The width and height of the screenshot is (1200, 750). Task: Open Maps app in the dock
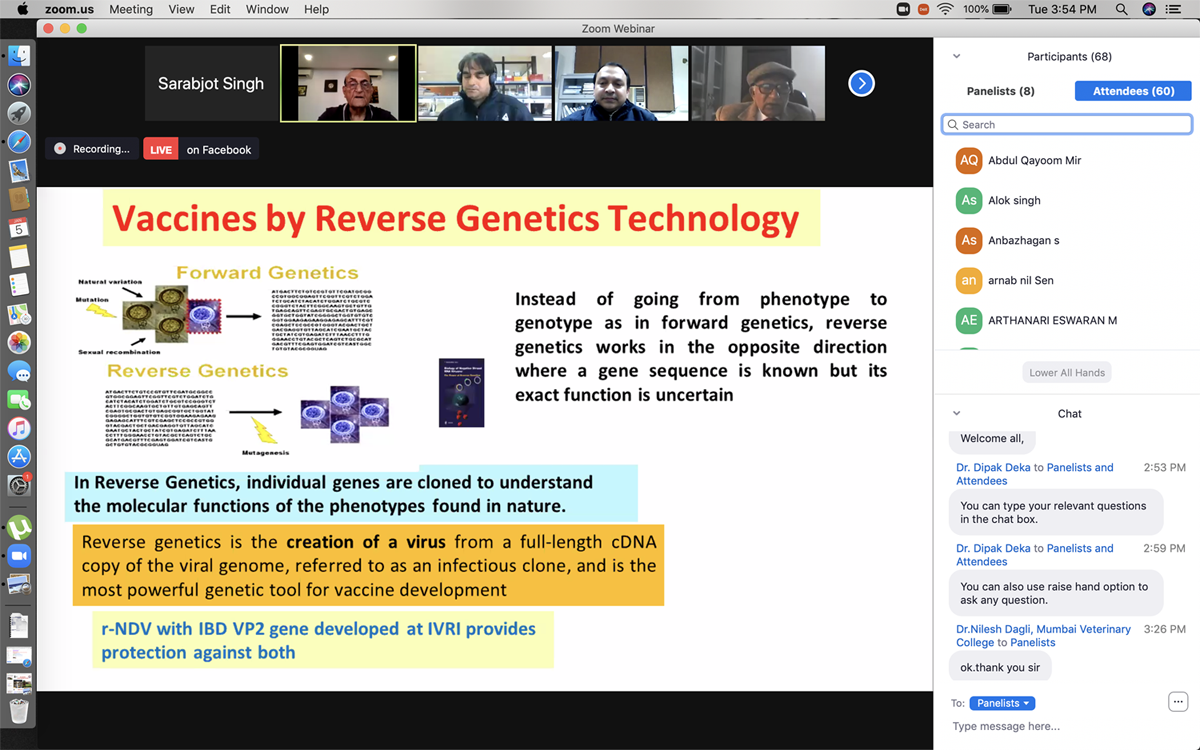pos(19,314)
